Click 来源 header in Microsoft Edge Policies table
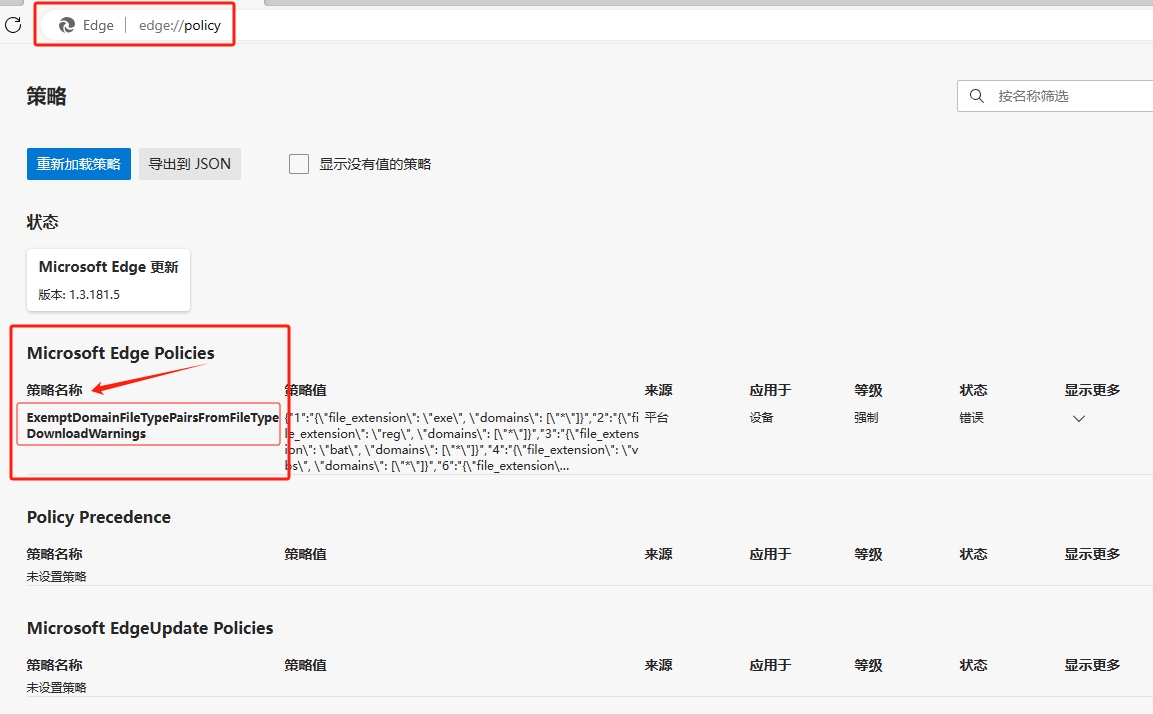The width and height of the screenshot is (1153, 714). [659, 390]
